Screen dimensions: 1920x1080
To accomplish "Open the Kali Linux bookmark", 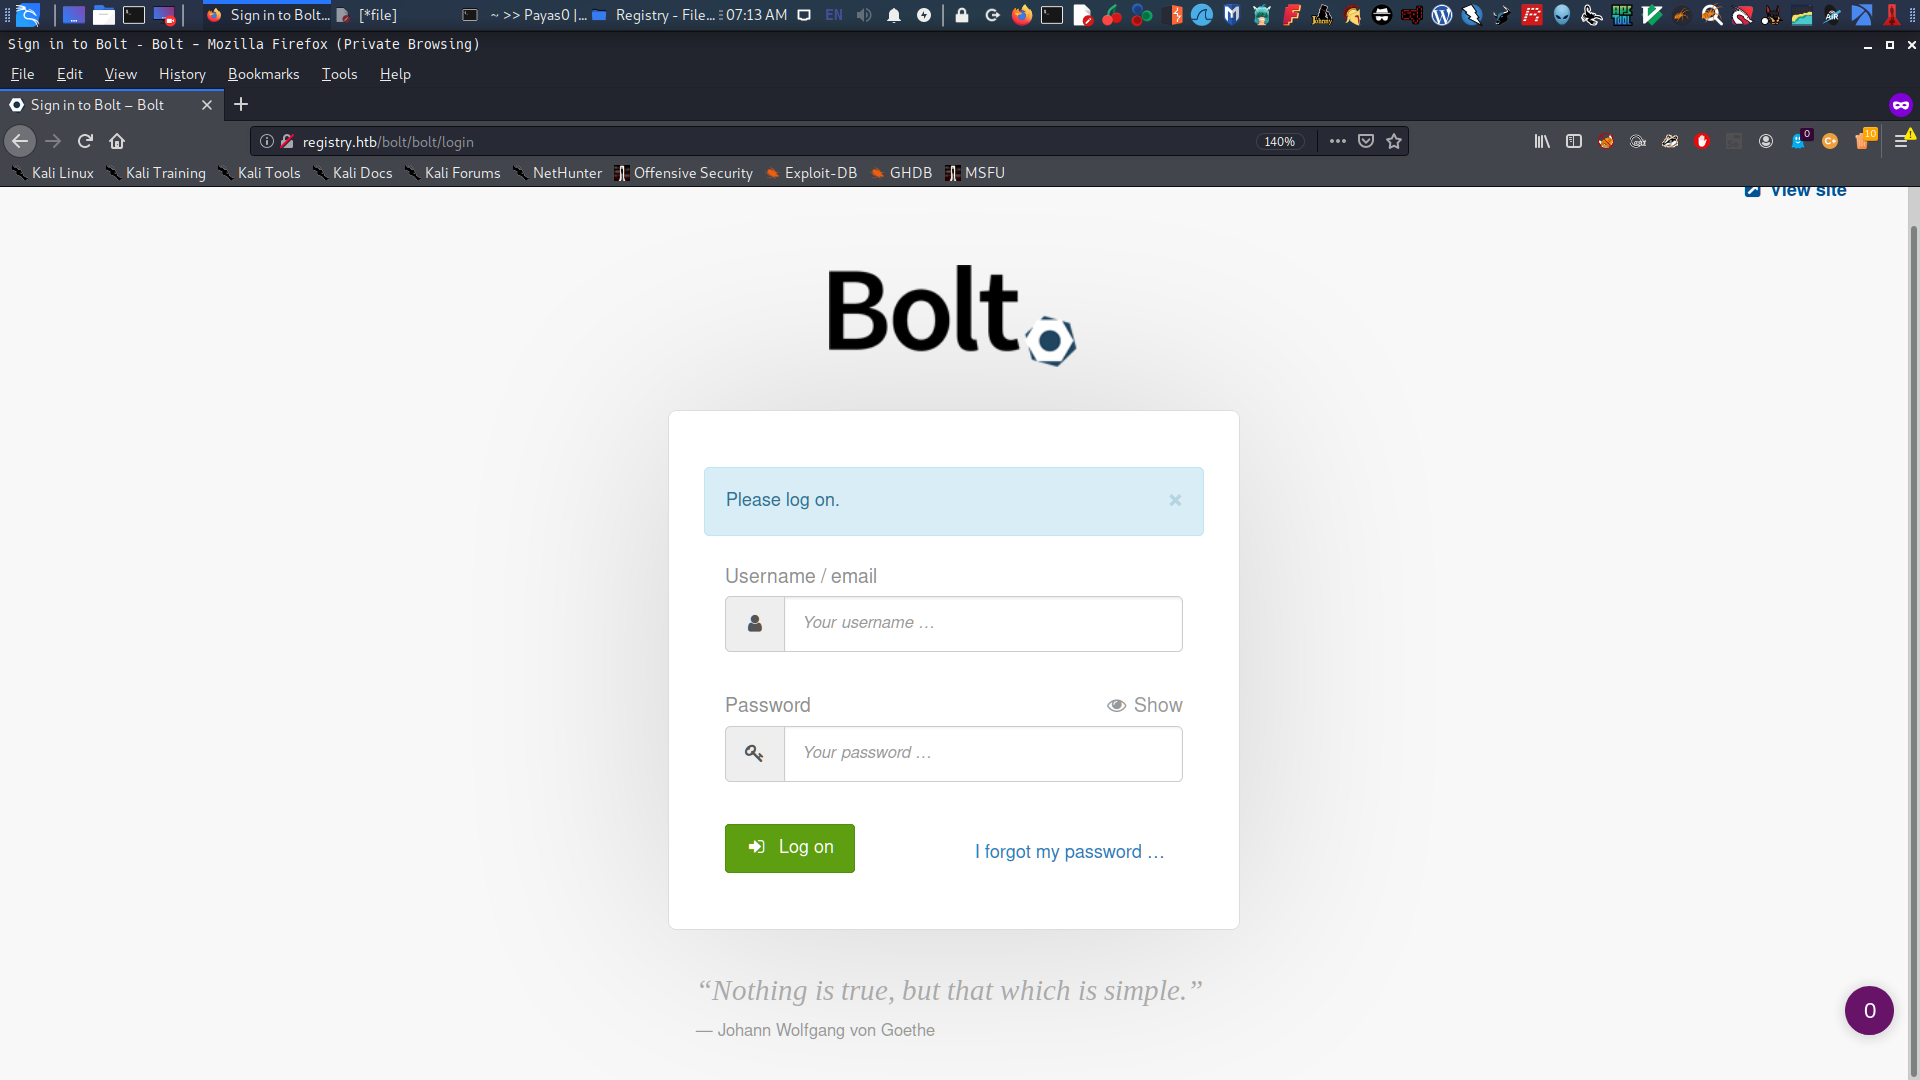I will 52,173.
